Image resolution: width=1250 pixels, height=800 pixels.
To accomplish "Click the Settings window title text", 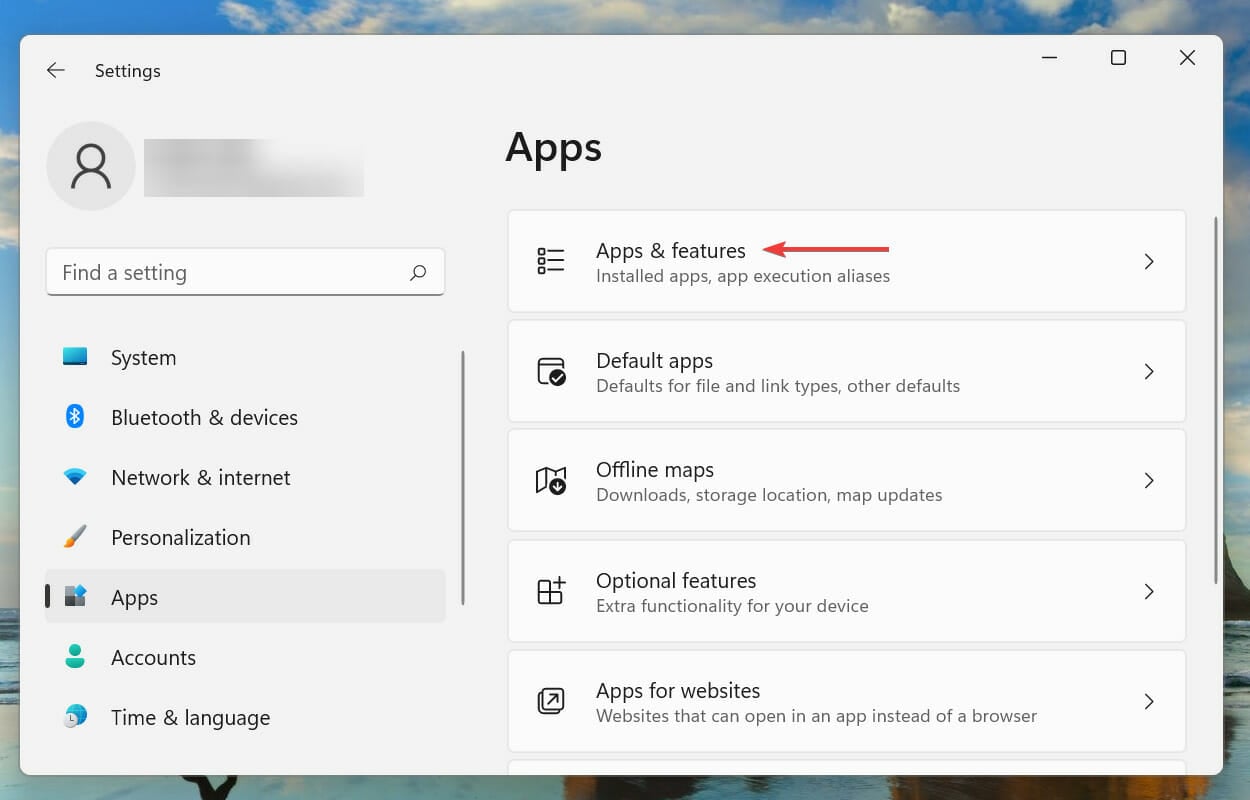I will tap(127, 71).
